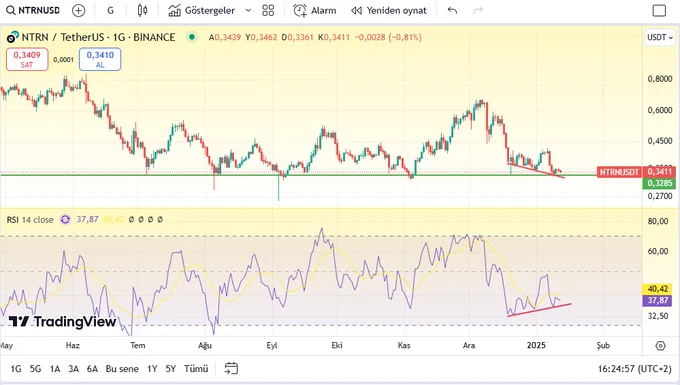Viewport: 680px width, 385px height.
Task: Select 1A time range
Action: coord(55,369)
